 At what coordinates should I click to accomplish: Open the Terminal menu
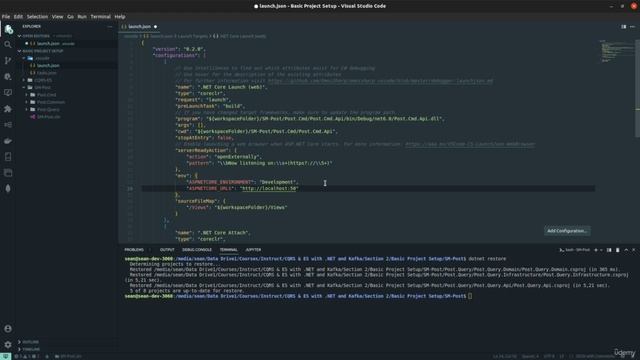(100, 17)
